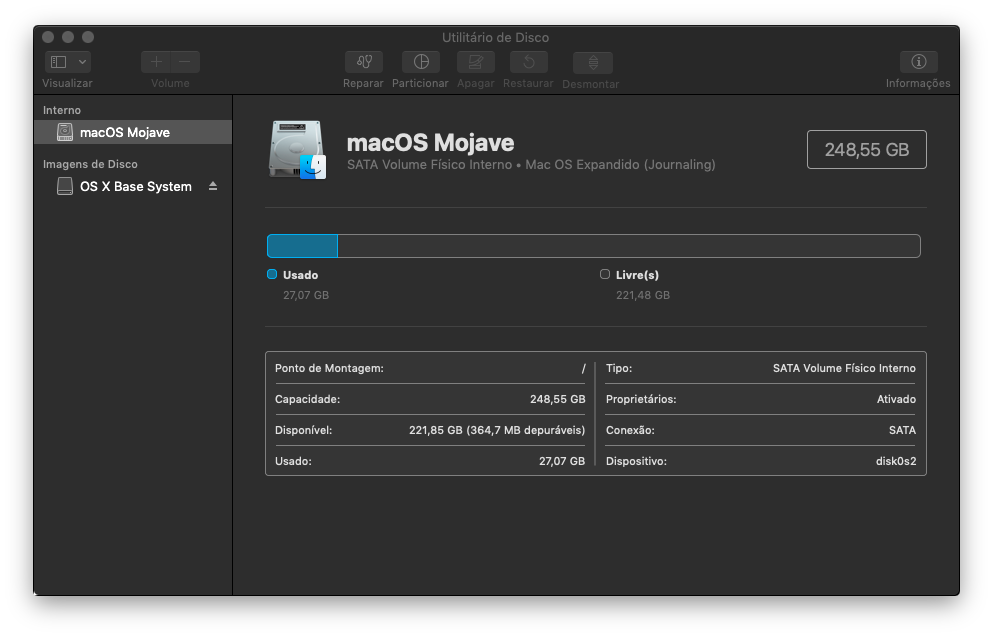The width and height of the screenshot is (993, 637).
Task: Click the Ponto de Montagem row
Action: (430, 368)
